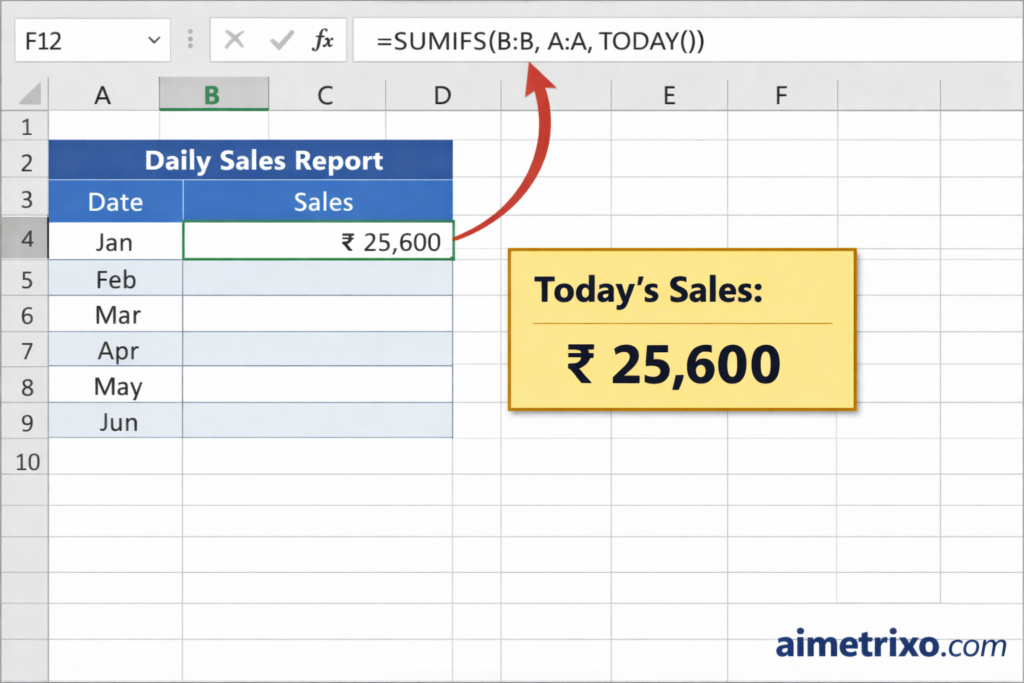The width and height of the screenshot is (1024, 683).
Task: Click the Insert Function (fx) icon
Action: click(x=325, y=40)
